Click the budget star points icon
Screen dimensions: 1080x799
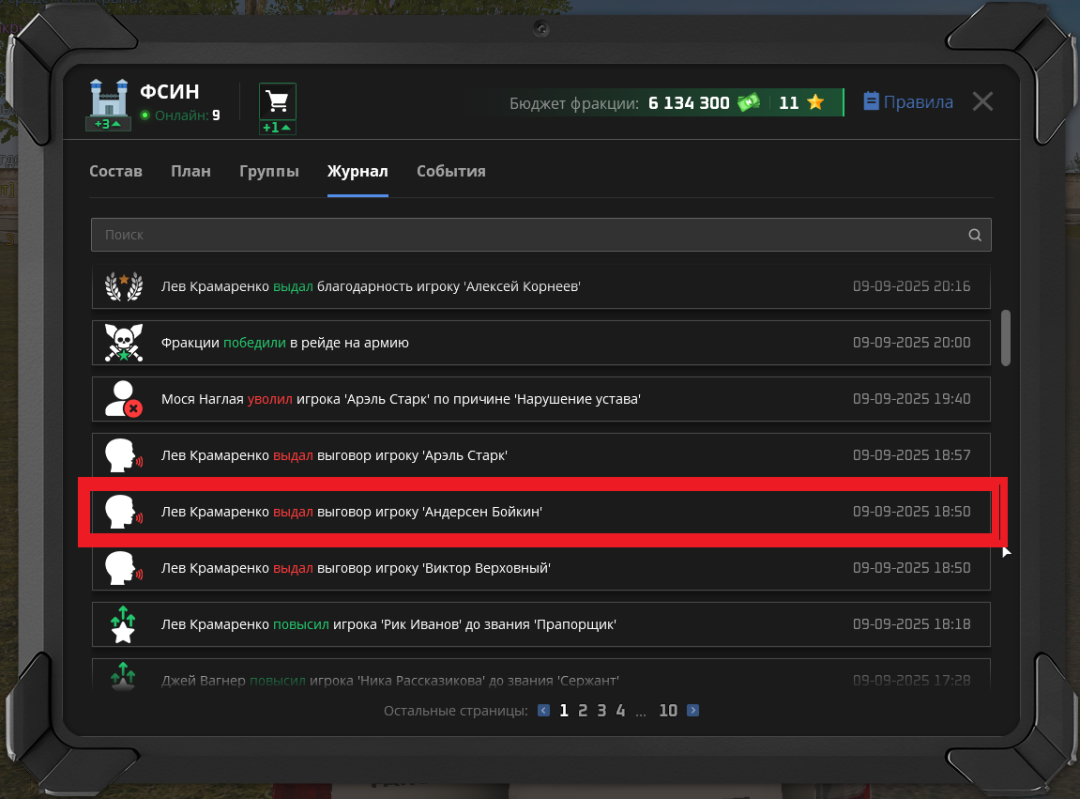pos(815,102)
